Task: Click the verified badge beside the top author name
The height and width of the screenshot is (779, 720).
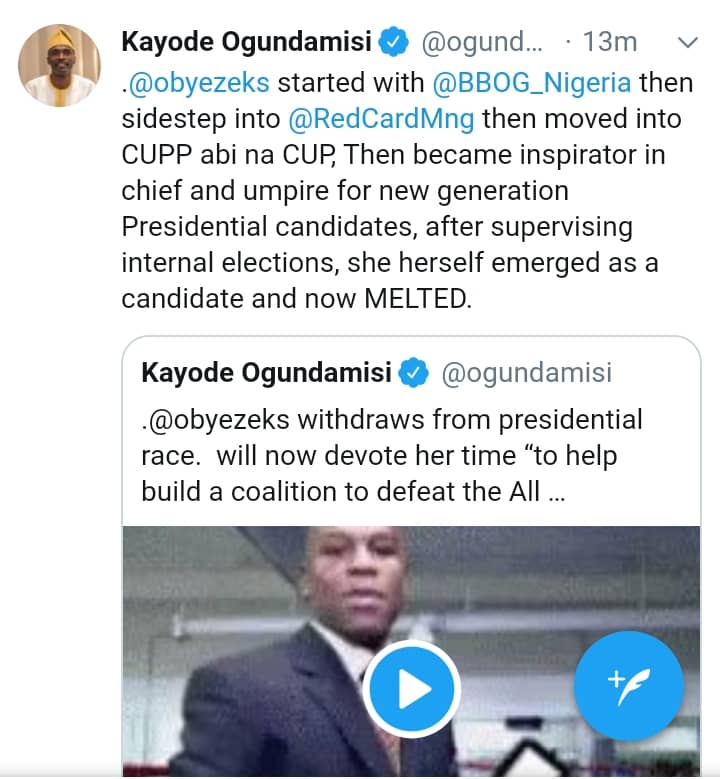Action: coord(395,42)
